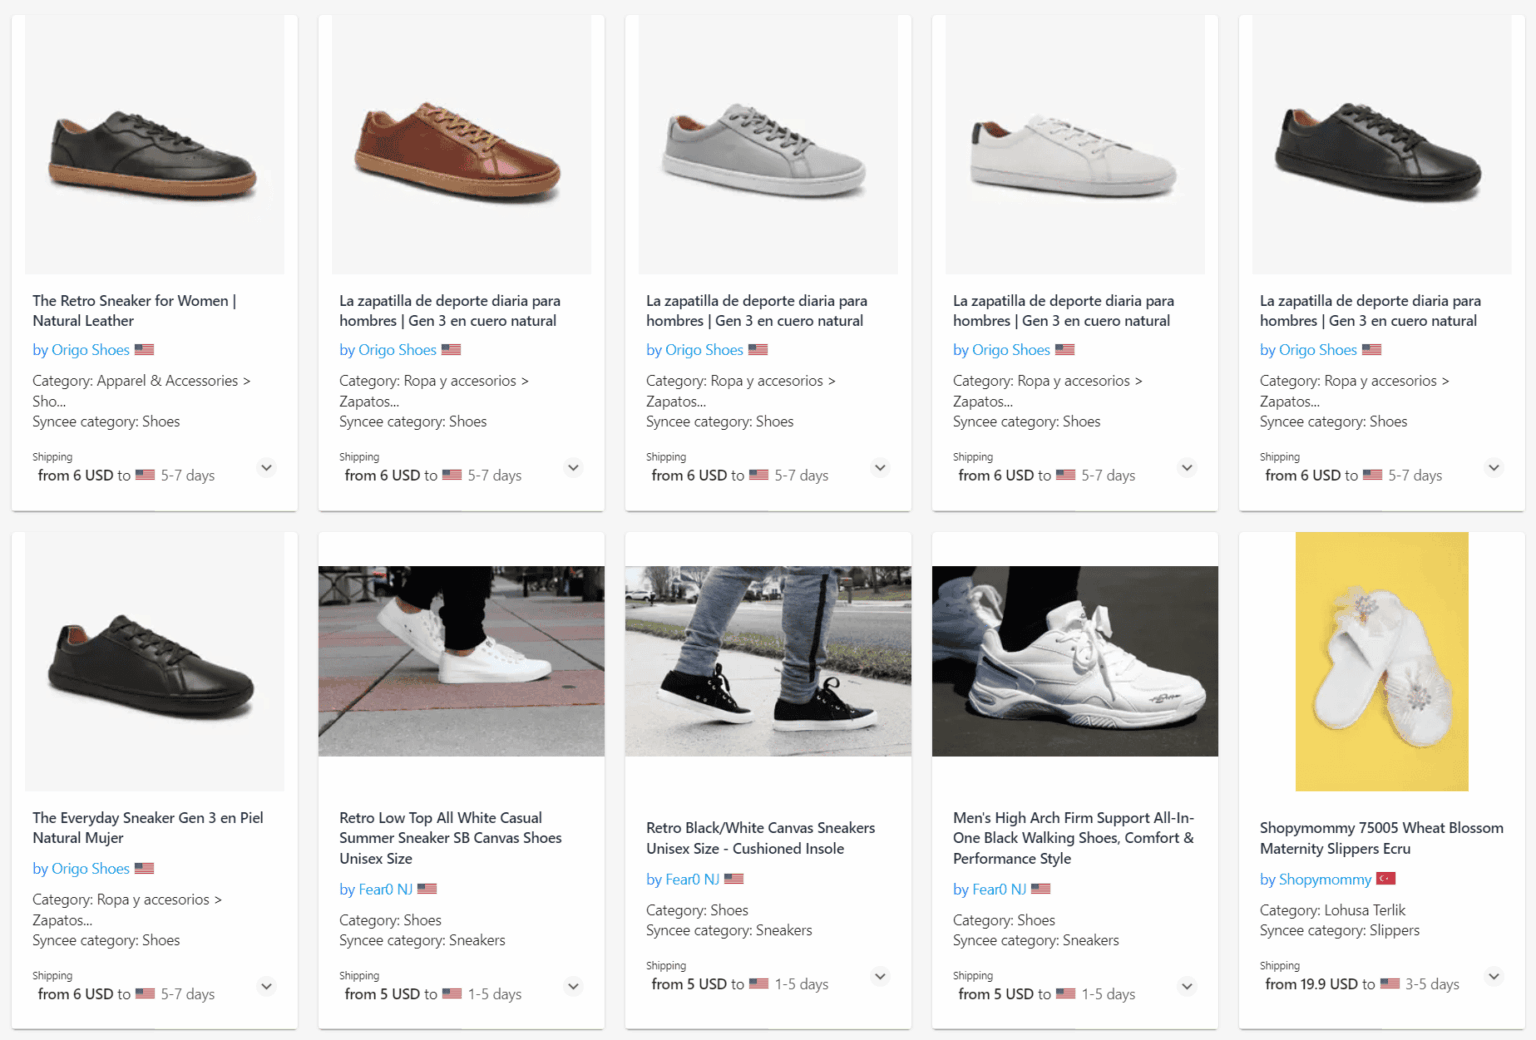Click the yellow-background maternity slippers image

click(x=1381, y=661)
